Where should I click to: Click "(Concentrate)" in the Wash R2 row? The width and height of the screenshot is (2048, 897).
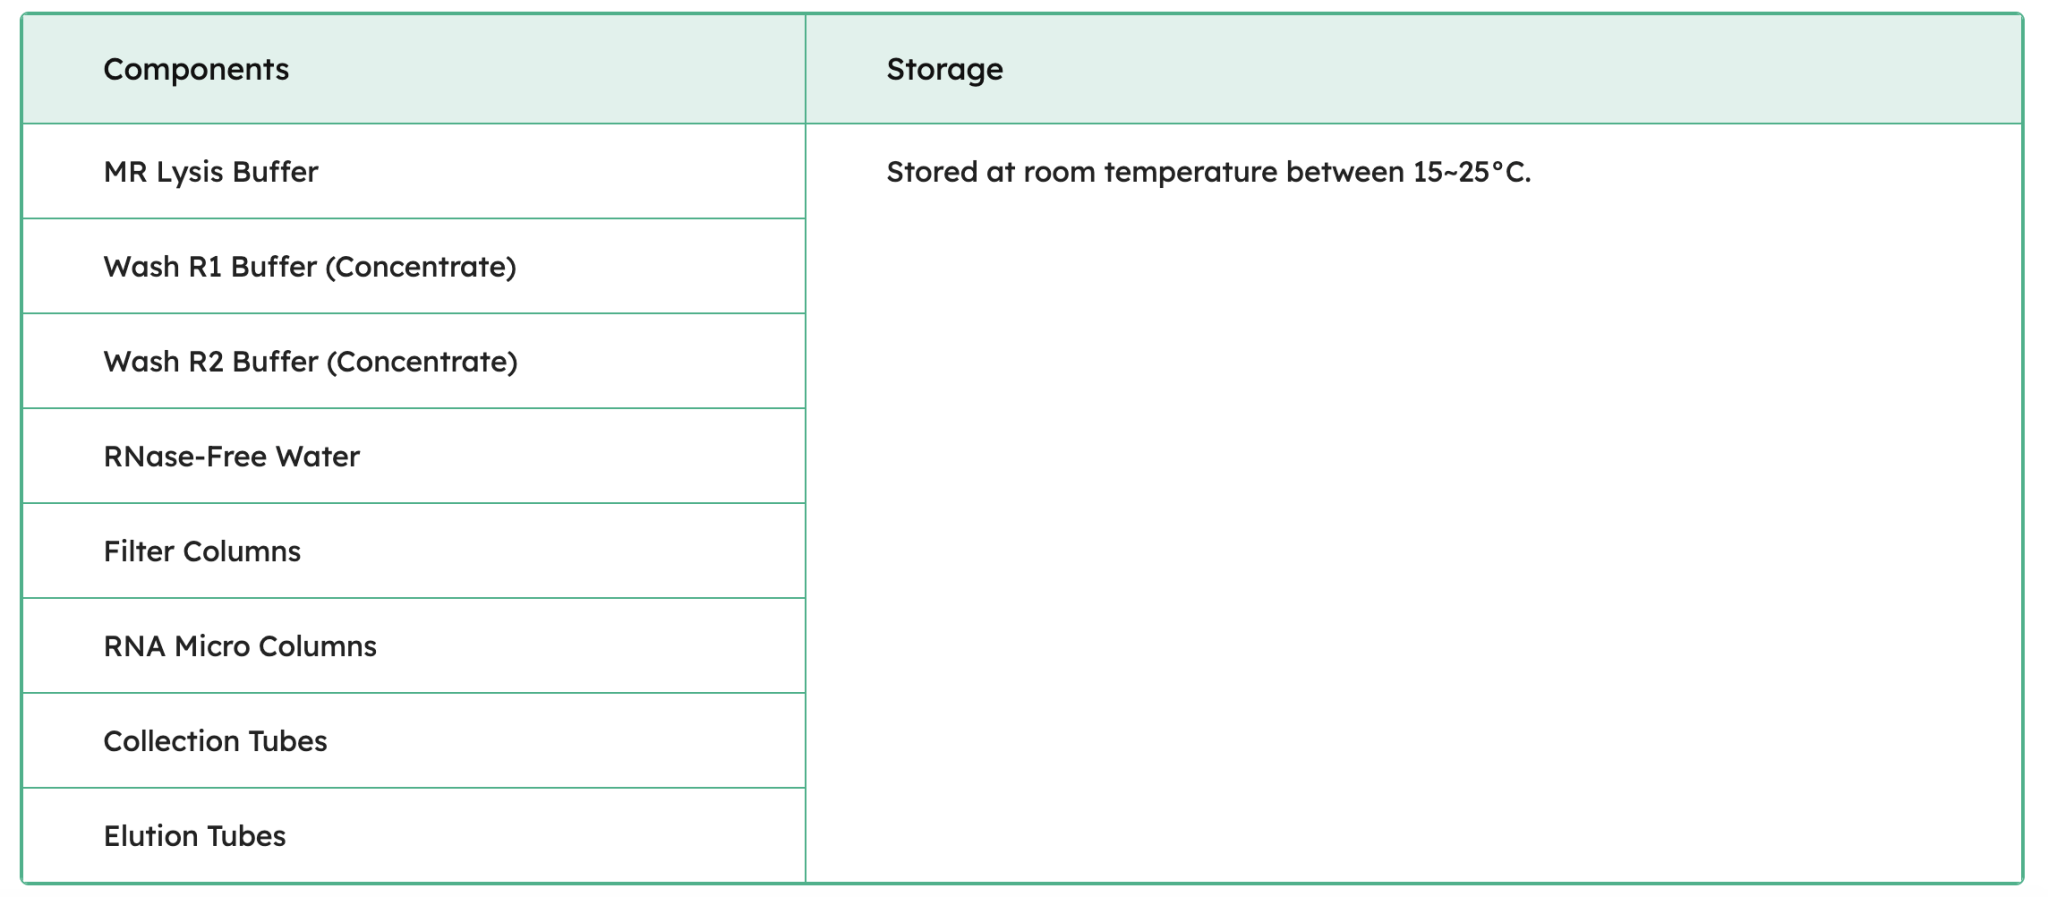[x=422, y=362]
